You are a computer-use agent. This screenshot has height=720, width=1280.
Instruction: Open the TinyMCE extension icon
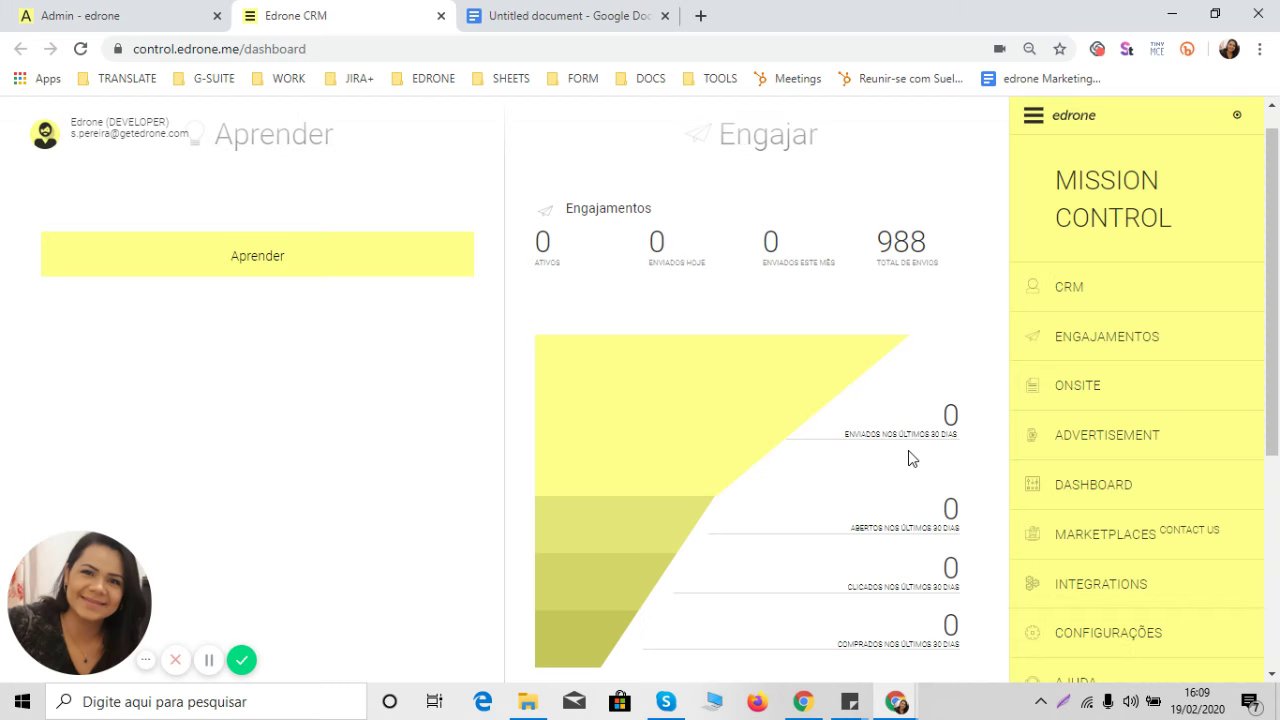point(1157,48)
